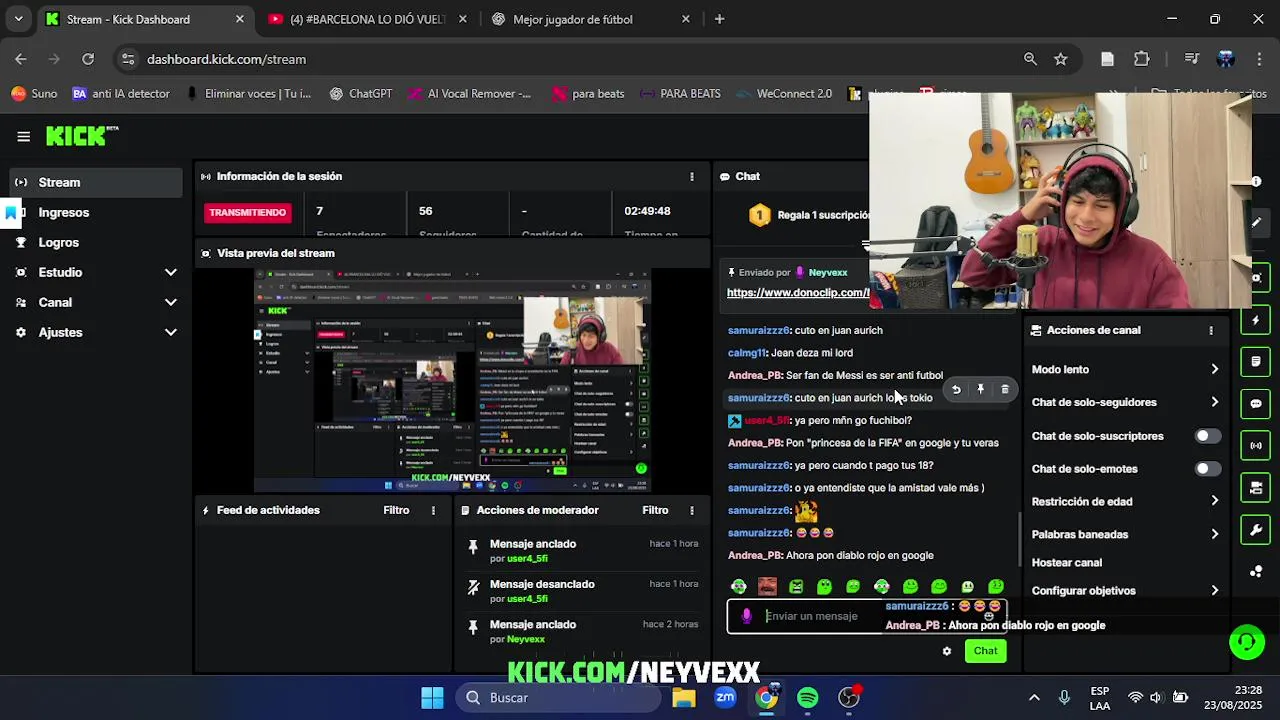This screenshot has height=720, width=1280.
Task: Click the calmg11 username in chat
Action: pyautogui.click(x=747, y=353)
